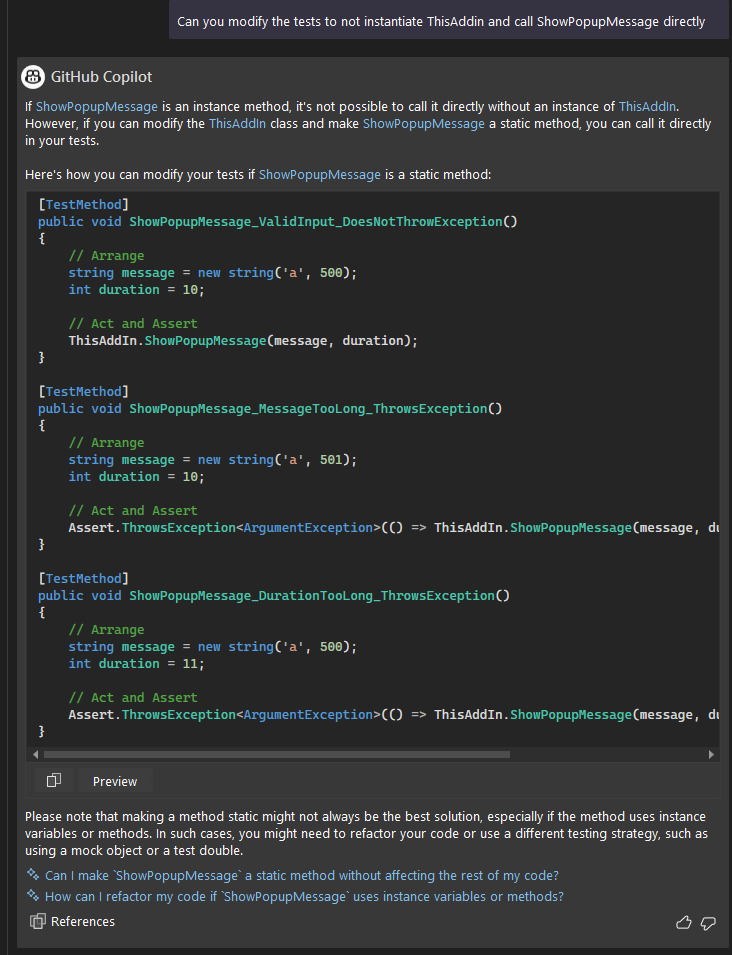Click ShowPopupMessage_DurationTooLong_ThrowsException method name
Viewport: 732px width, 955px height.
pos(312,596)
